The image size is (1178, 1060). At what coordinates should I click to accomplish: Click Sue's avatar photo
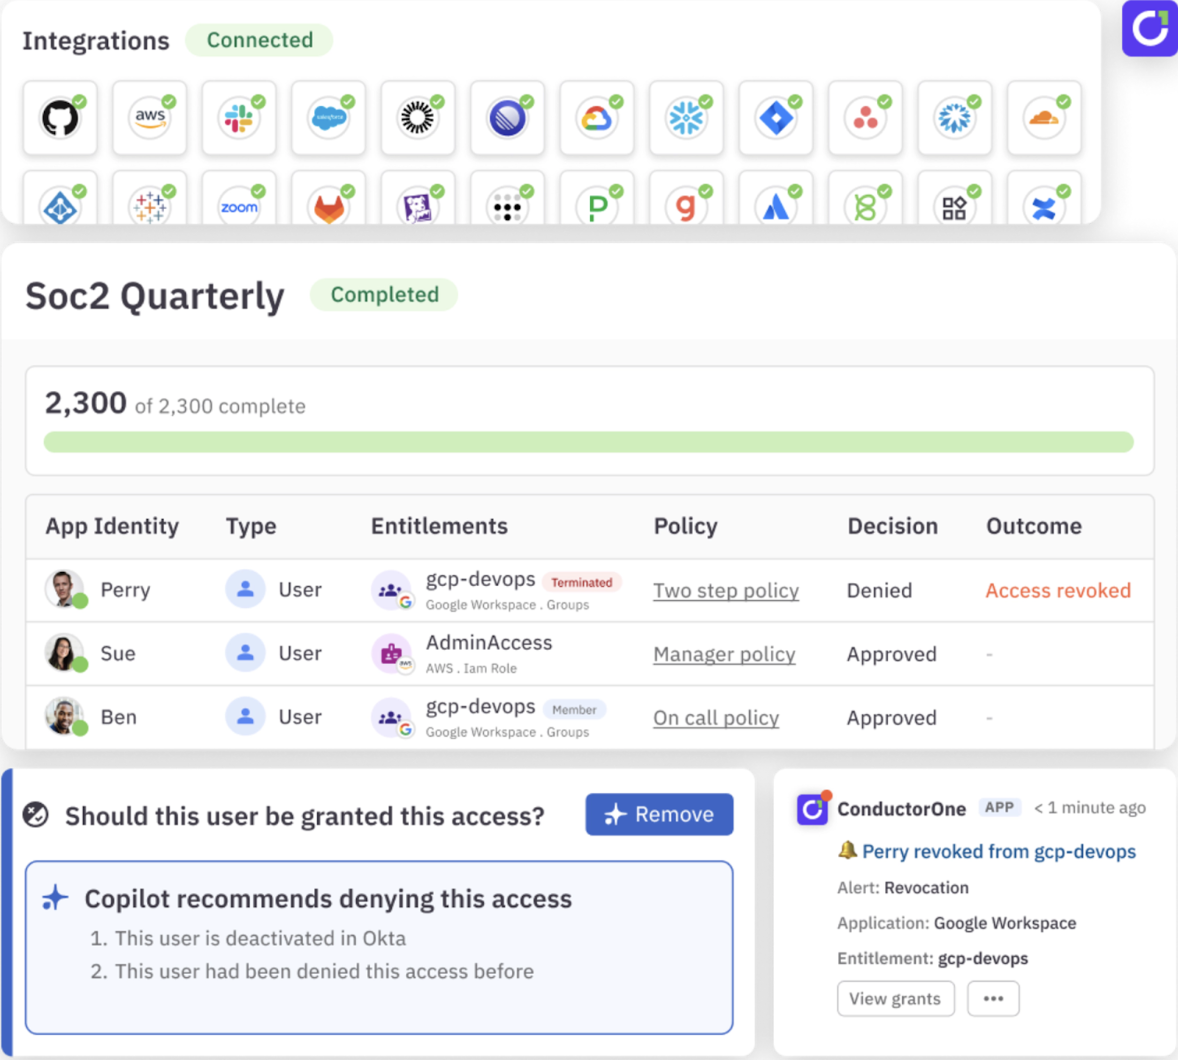click(x=65, y=653)
